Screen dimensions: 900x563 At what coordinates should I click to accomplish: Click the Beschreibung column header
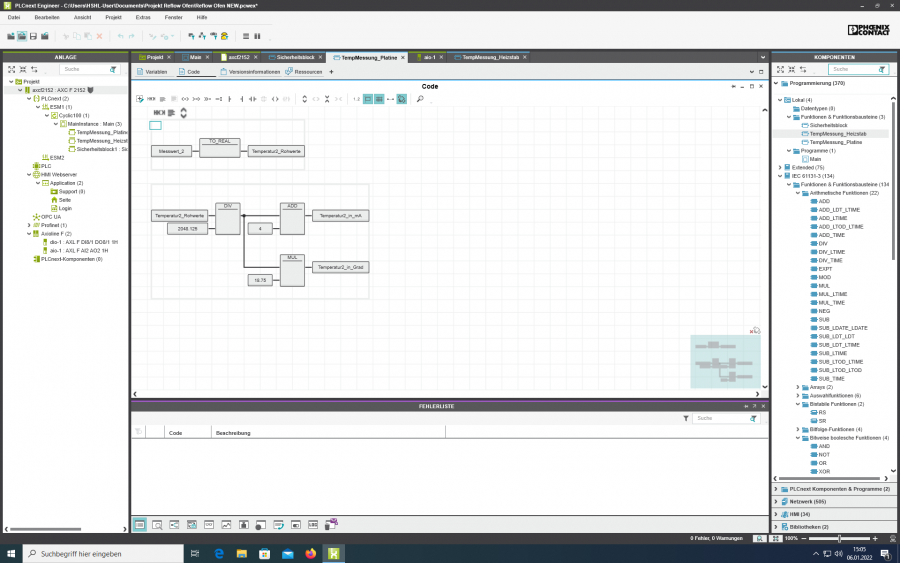click(x=233, y=433)
